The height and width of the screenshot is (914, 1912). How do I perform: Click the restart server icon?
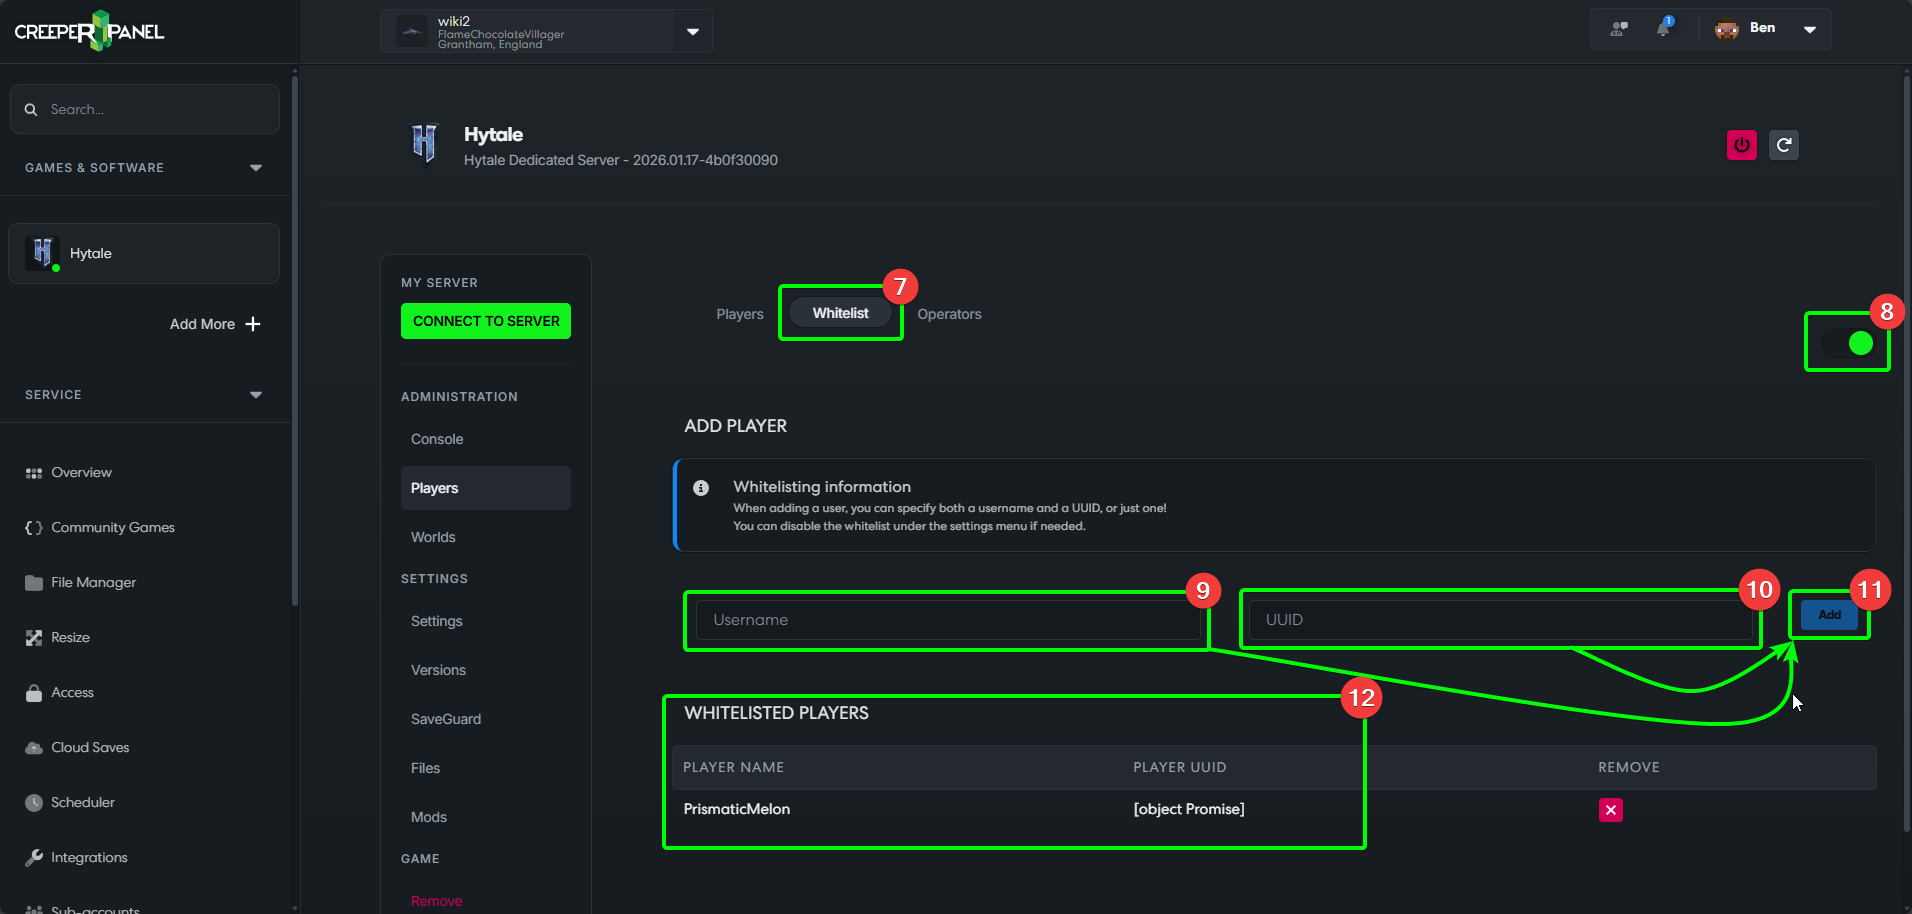(1783, 145)
